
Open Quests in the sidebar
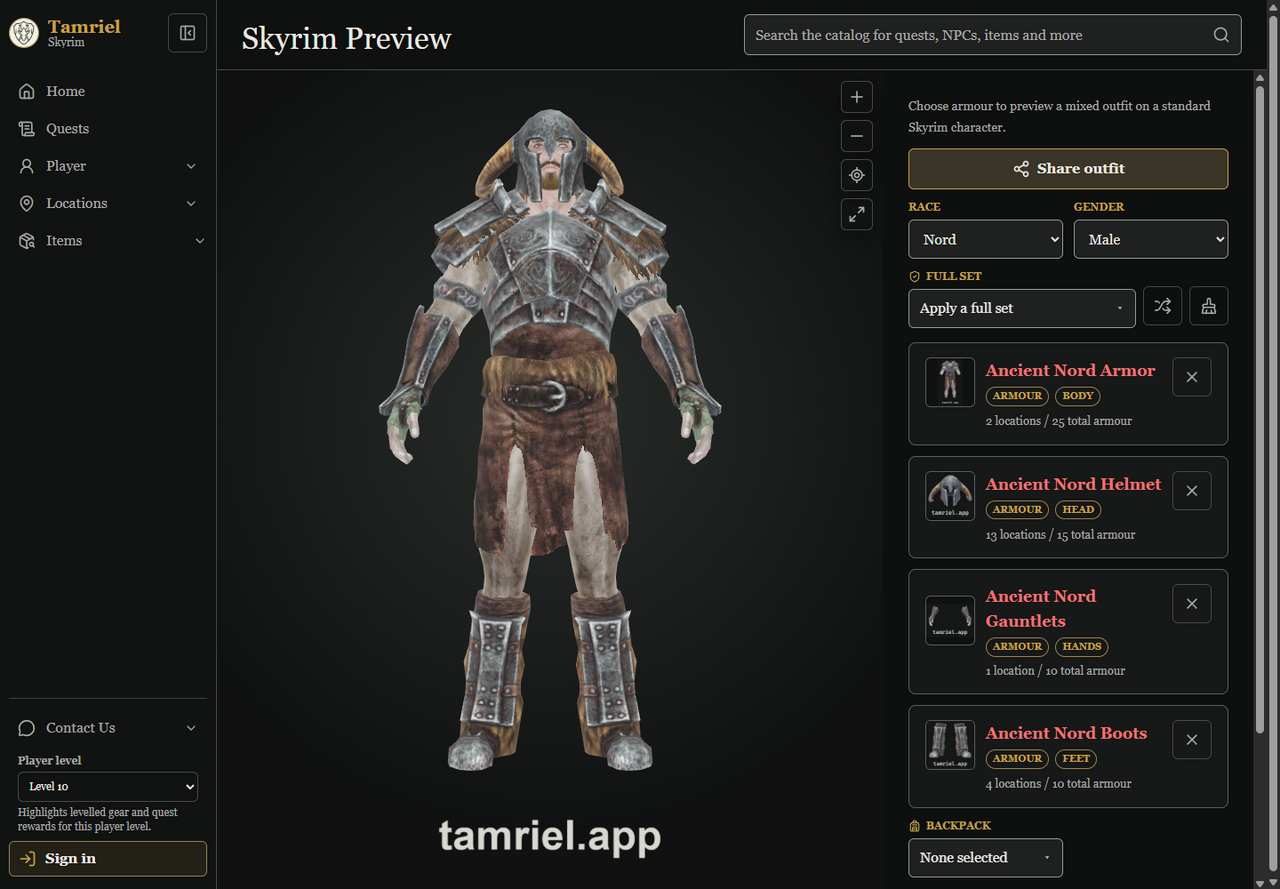(x=108, y=129)
